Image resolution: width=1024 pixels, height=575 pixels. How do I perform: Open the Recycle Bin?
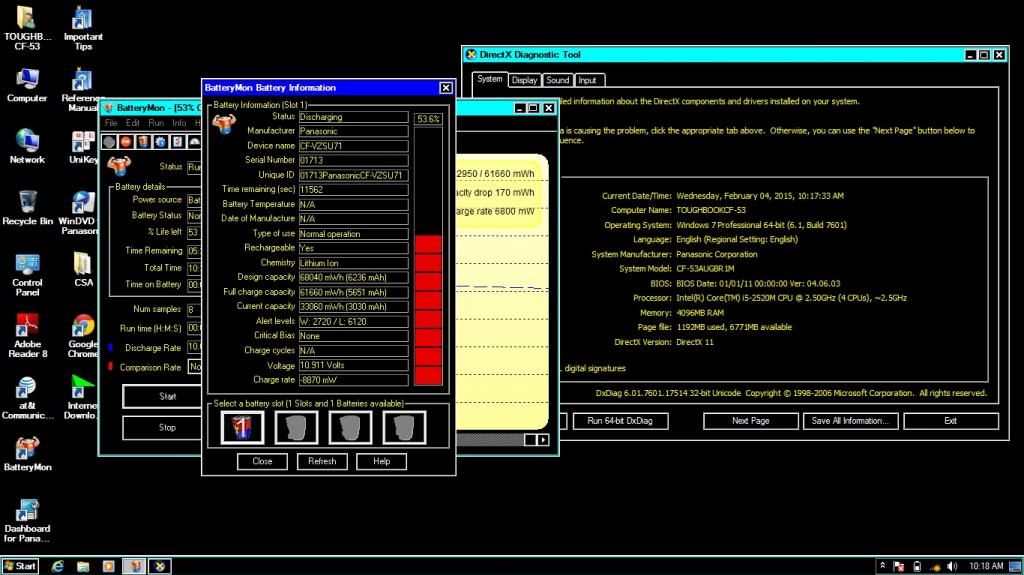27,208
